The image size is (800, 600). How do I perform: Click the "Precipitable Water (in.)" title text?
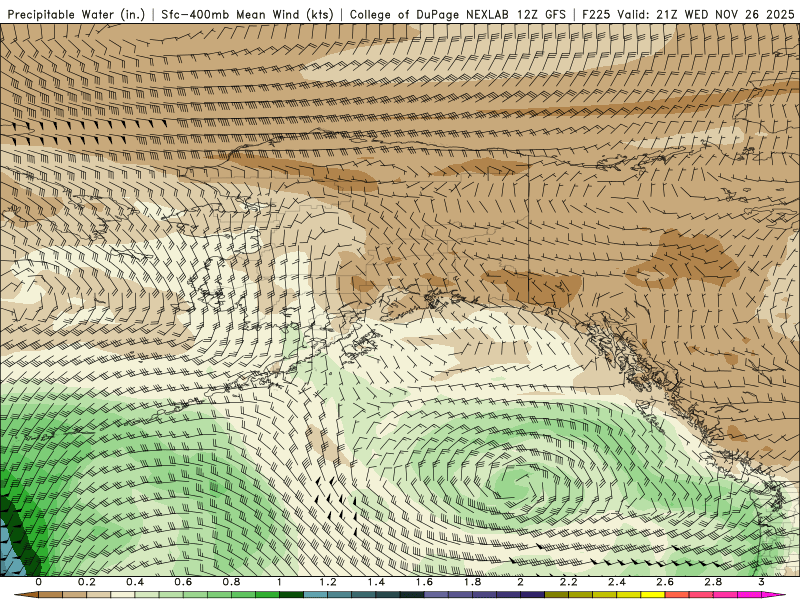pyautogui.click(x=76, y=15)
